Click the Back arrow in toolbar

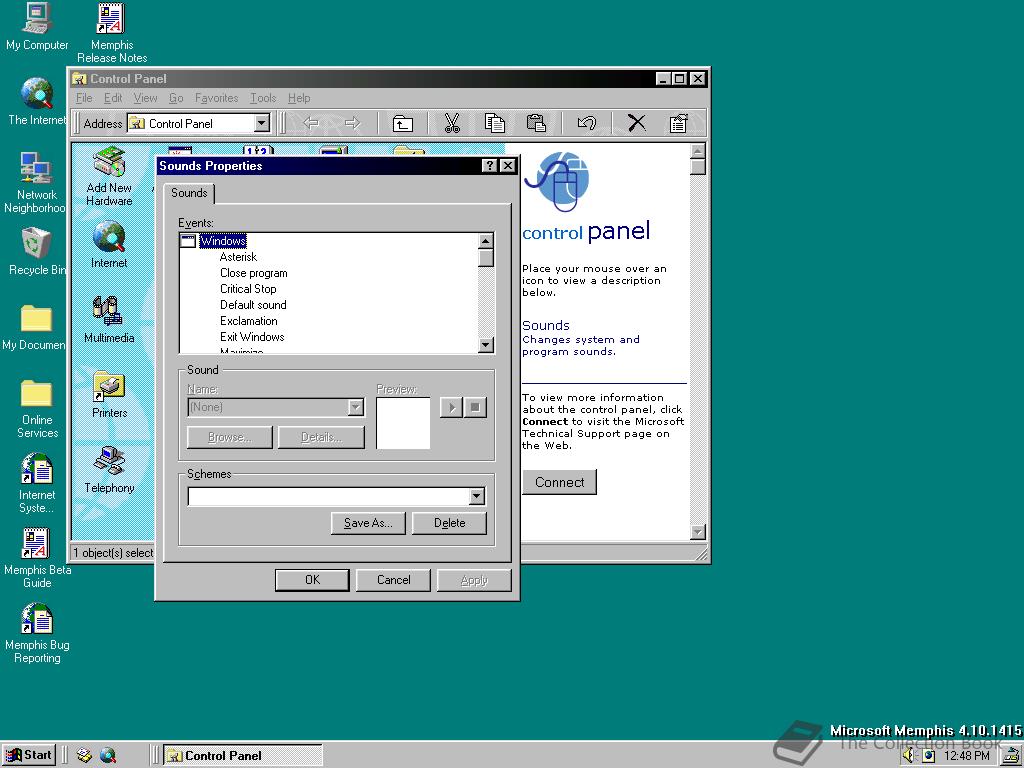pos(312,123)
